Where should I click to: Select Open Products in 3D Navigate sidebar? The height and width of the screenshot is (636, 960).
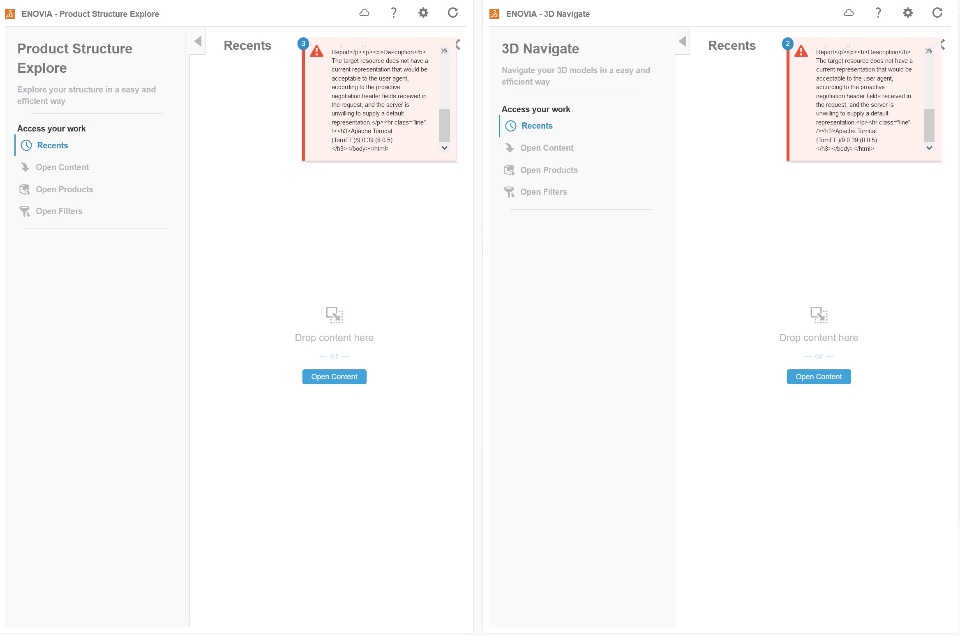(x=549, y=170)
